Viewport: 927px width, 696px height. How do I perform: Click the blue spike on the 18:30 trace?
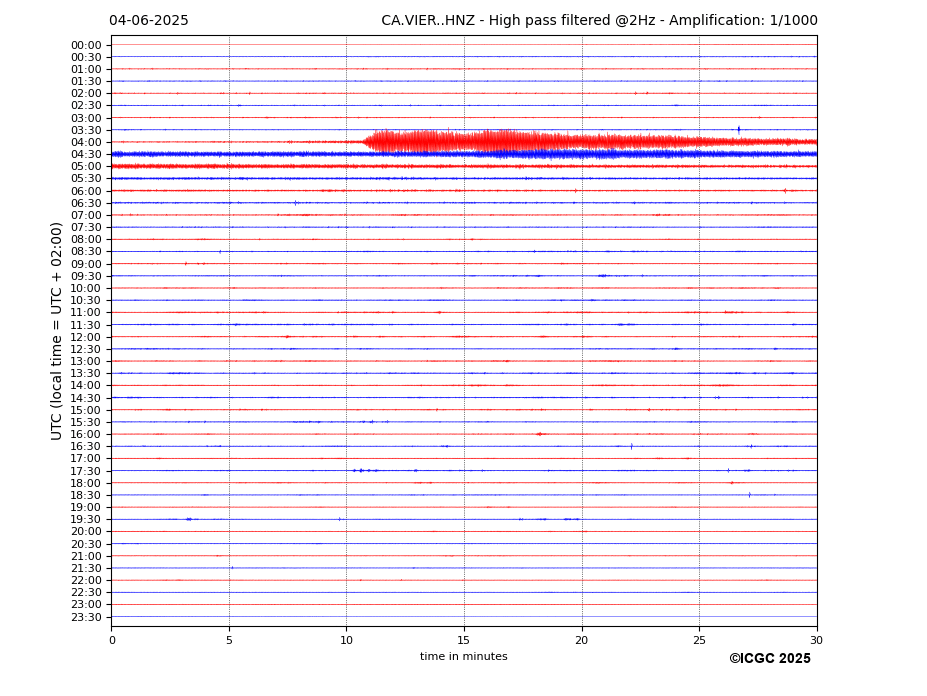coord(750,495)
